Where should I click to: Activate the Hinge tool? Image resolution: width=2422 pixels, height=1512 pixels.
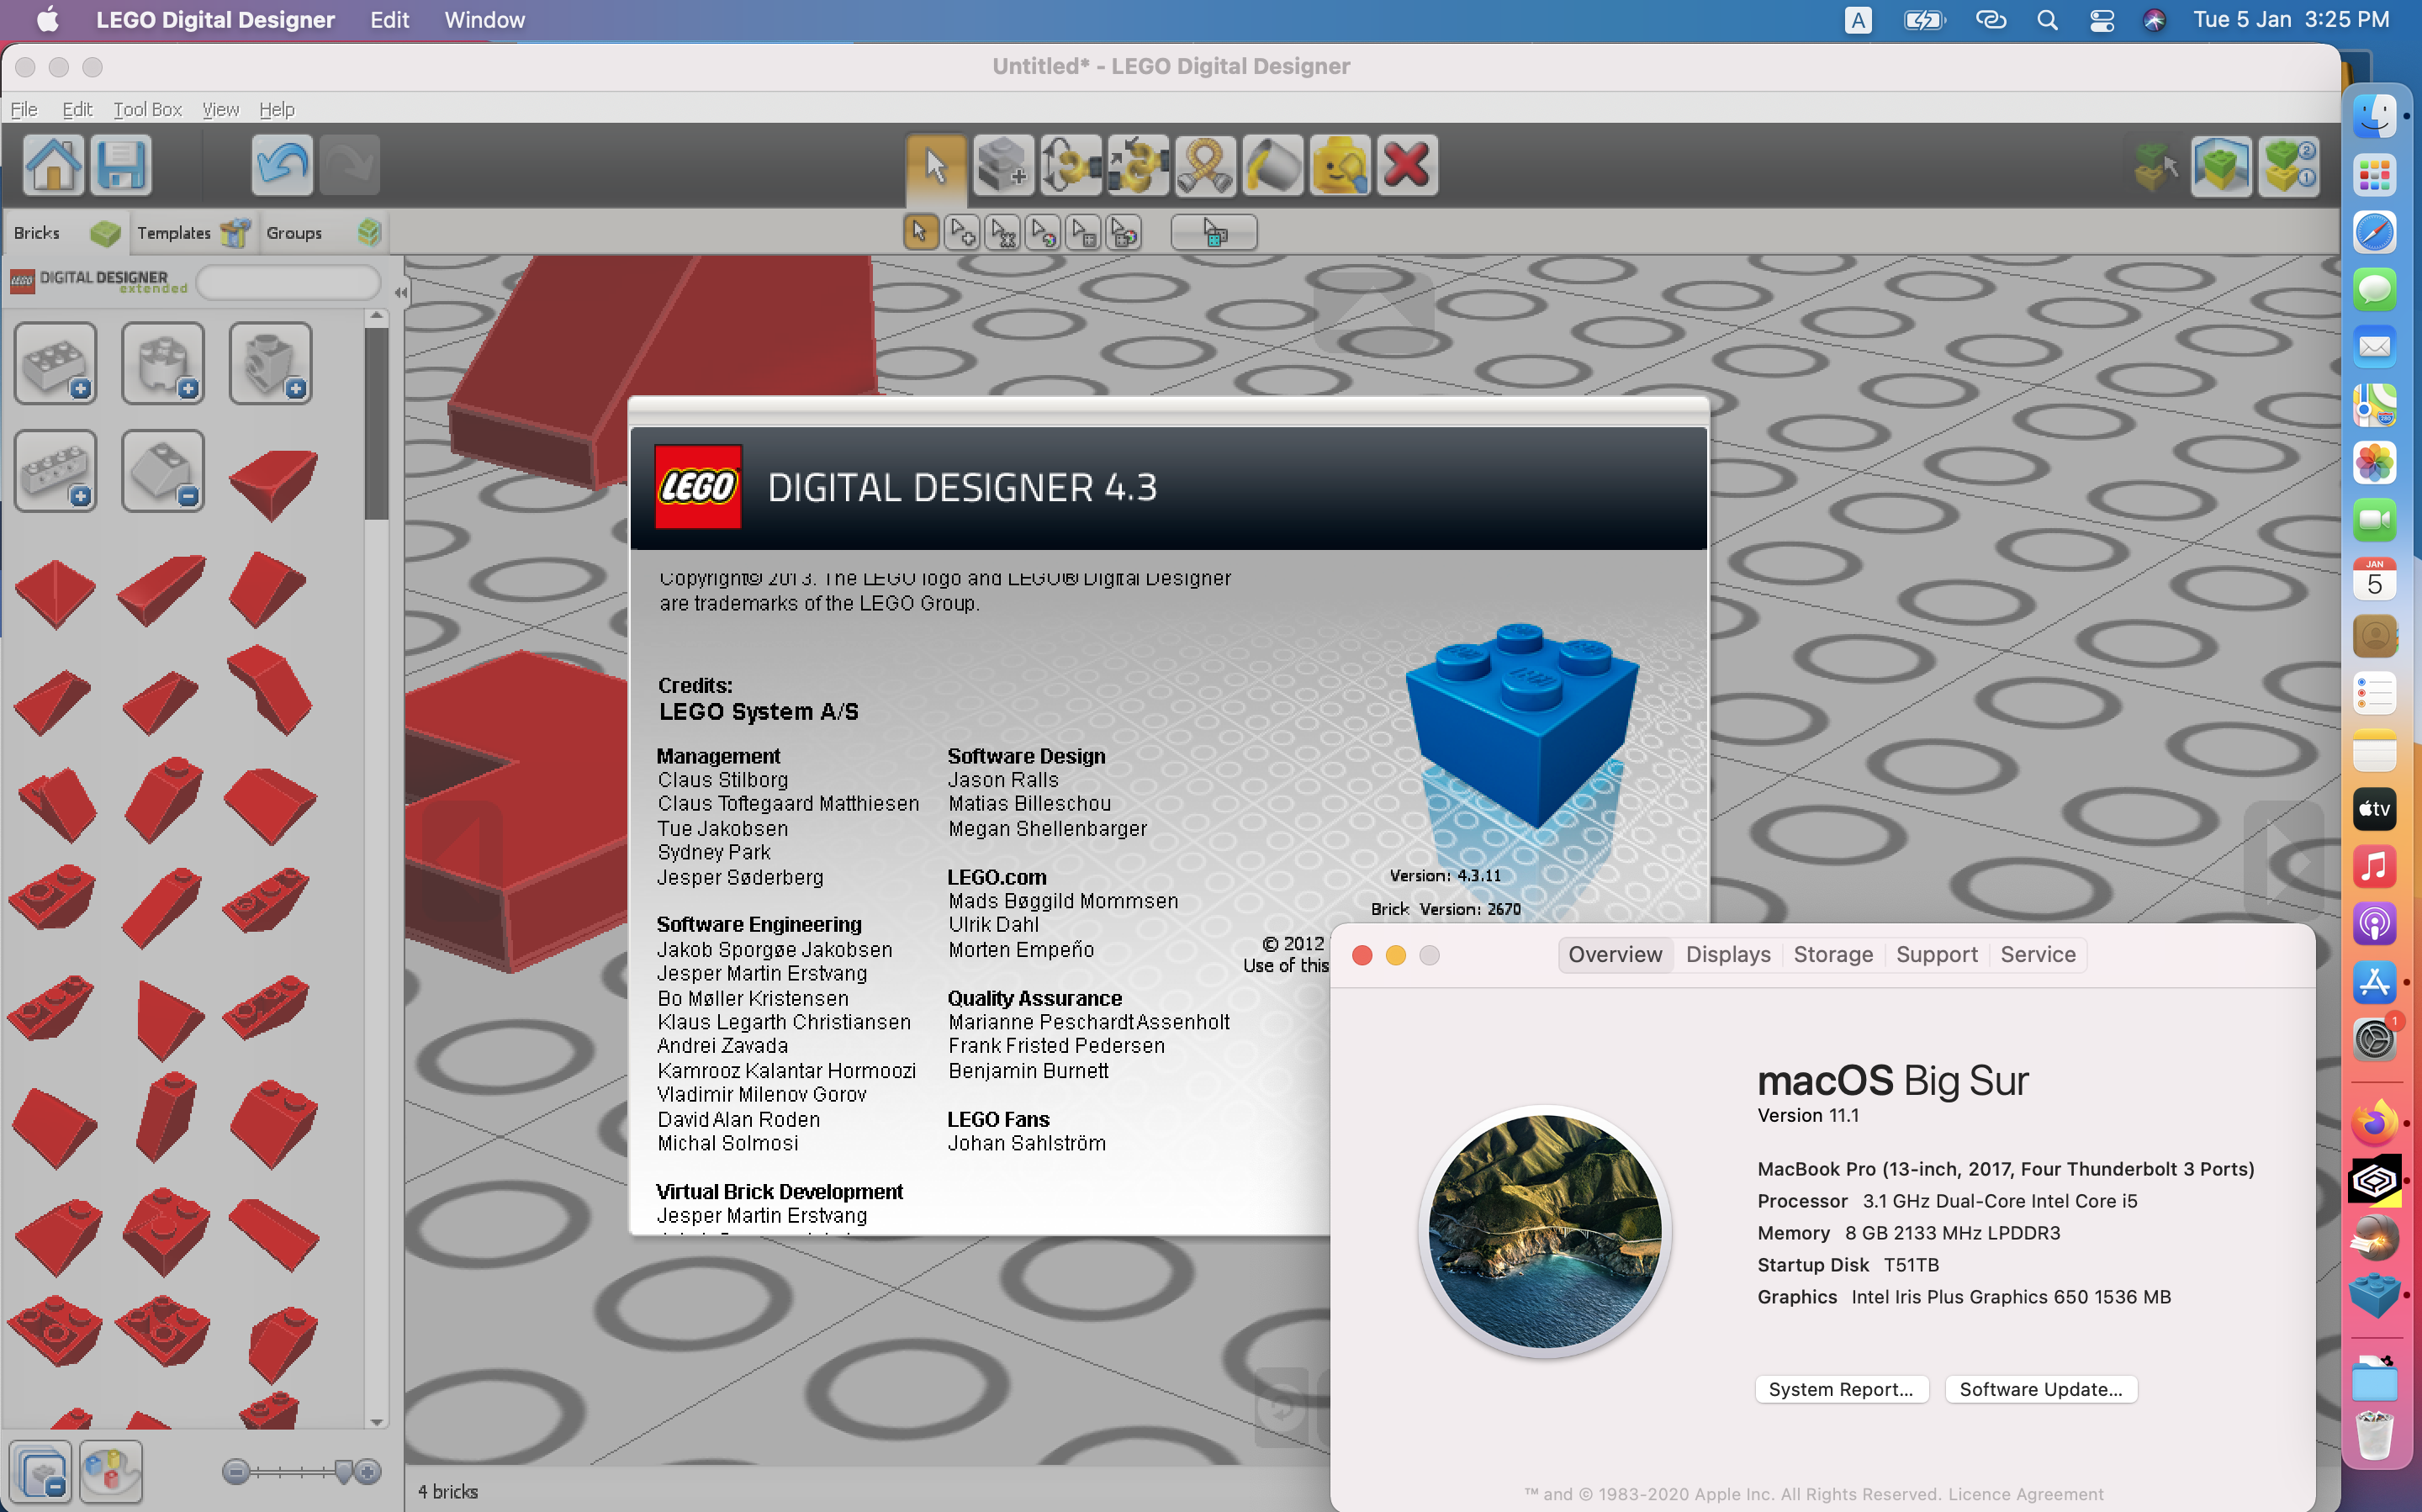pos(1070,165)
